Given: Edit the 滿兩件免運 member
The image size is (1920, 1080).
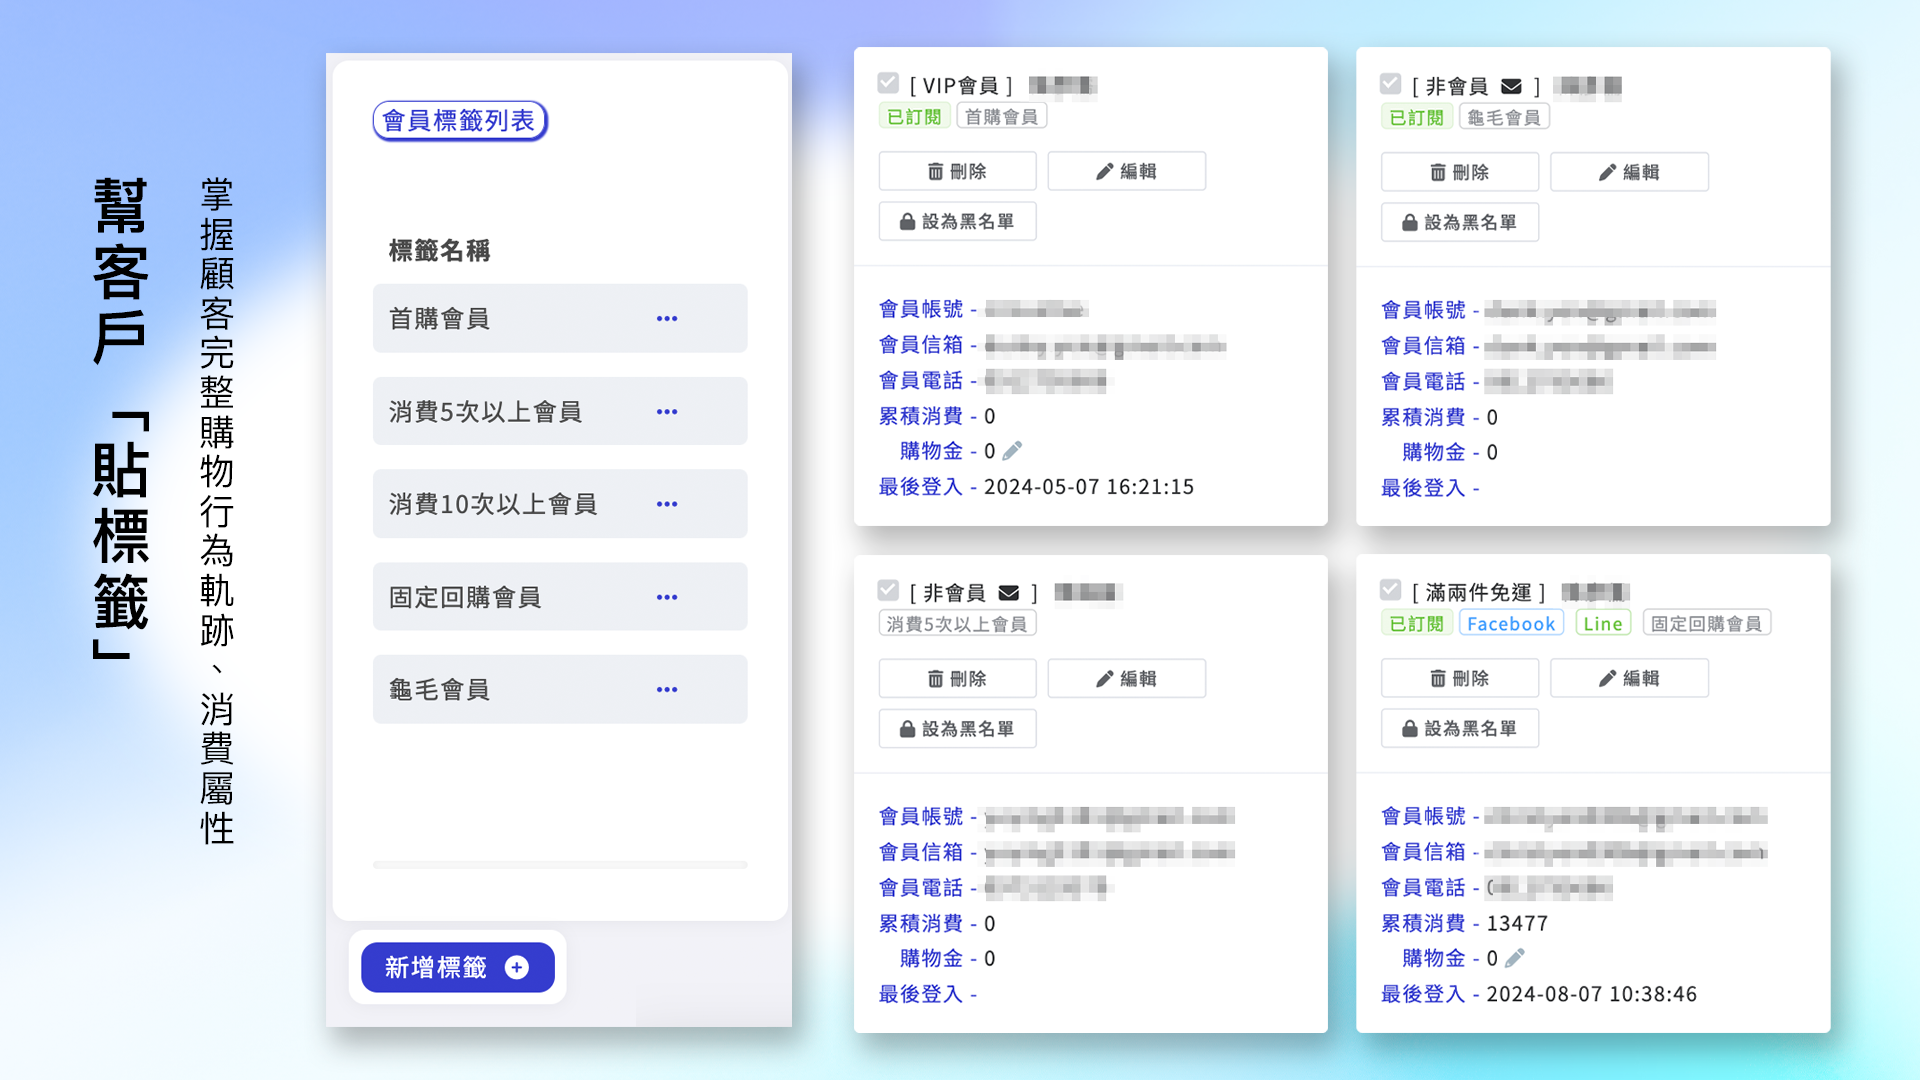Looking at the screenshot, I should [x=1629, y=678].
